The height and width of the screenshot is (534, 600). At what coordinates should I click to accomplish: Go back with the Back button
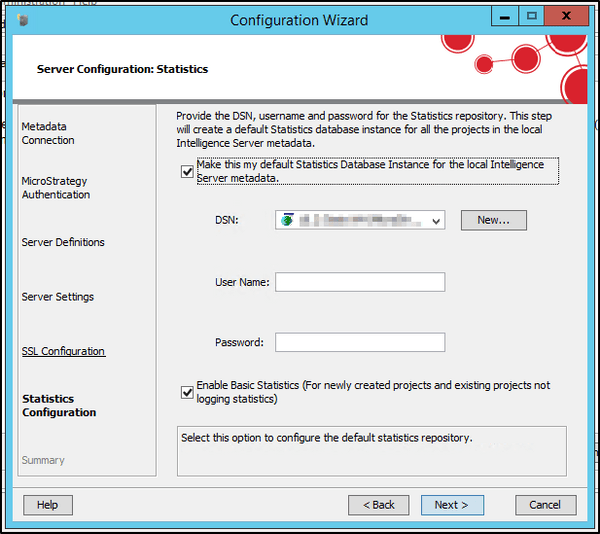click(378, 505)
